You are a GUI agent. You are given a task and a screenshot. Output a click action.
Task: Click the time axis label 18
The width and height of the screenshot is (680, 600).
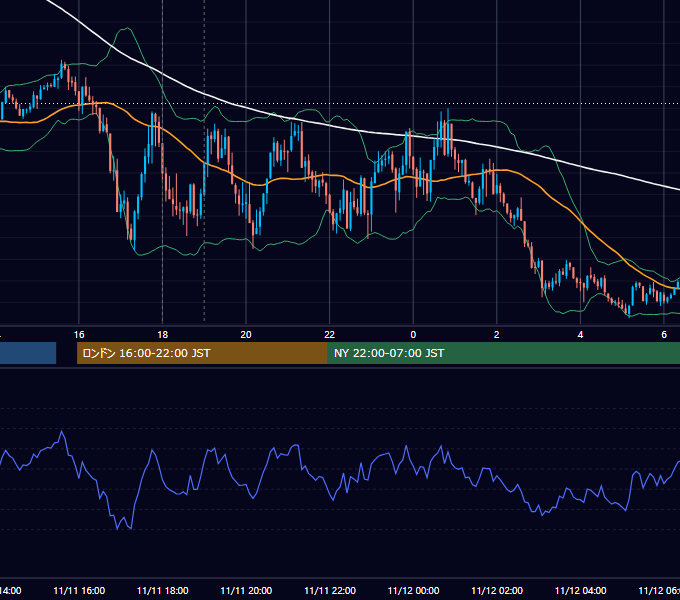click(x=163, y=335)
